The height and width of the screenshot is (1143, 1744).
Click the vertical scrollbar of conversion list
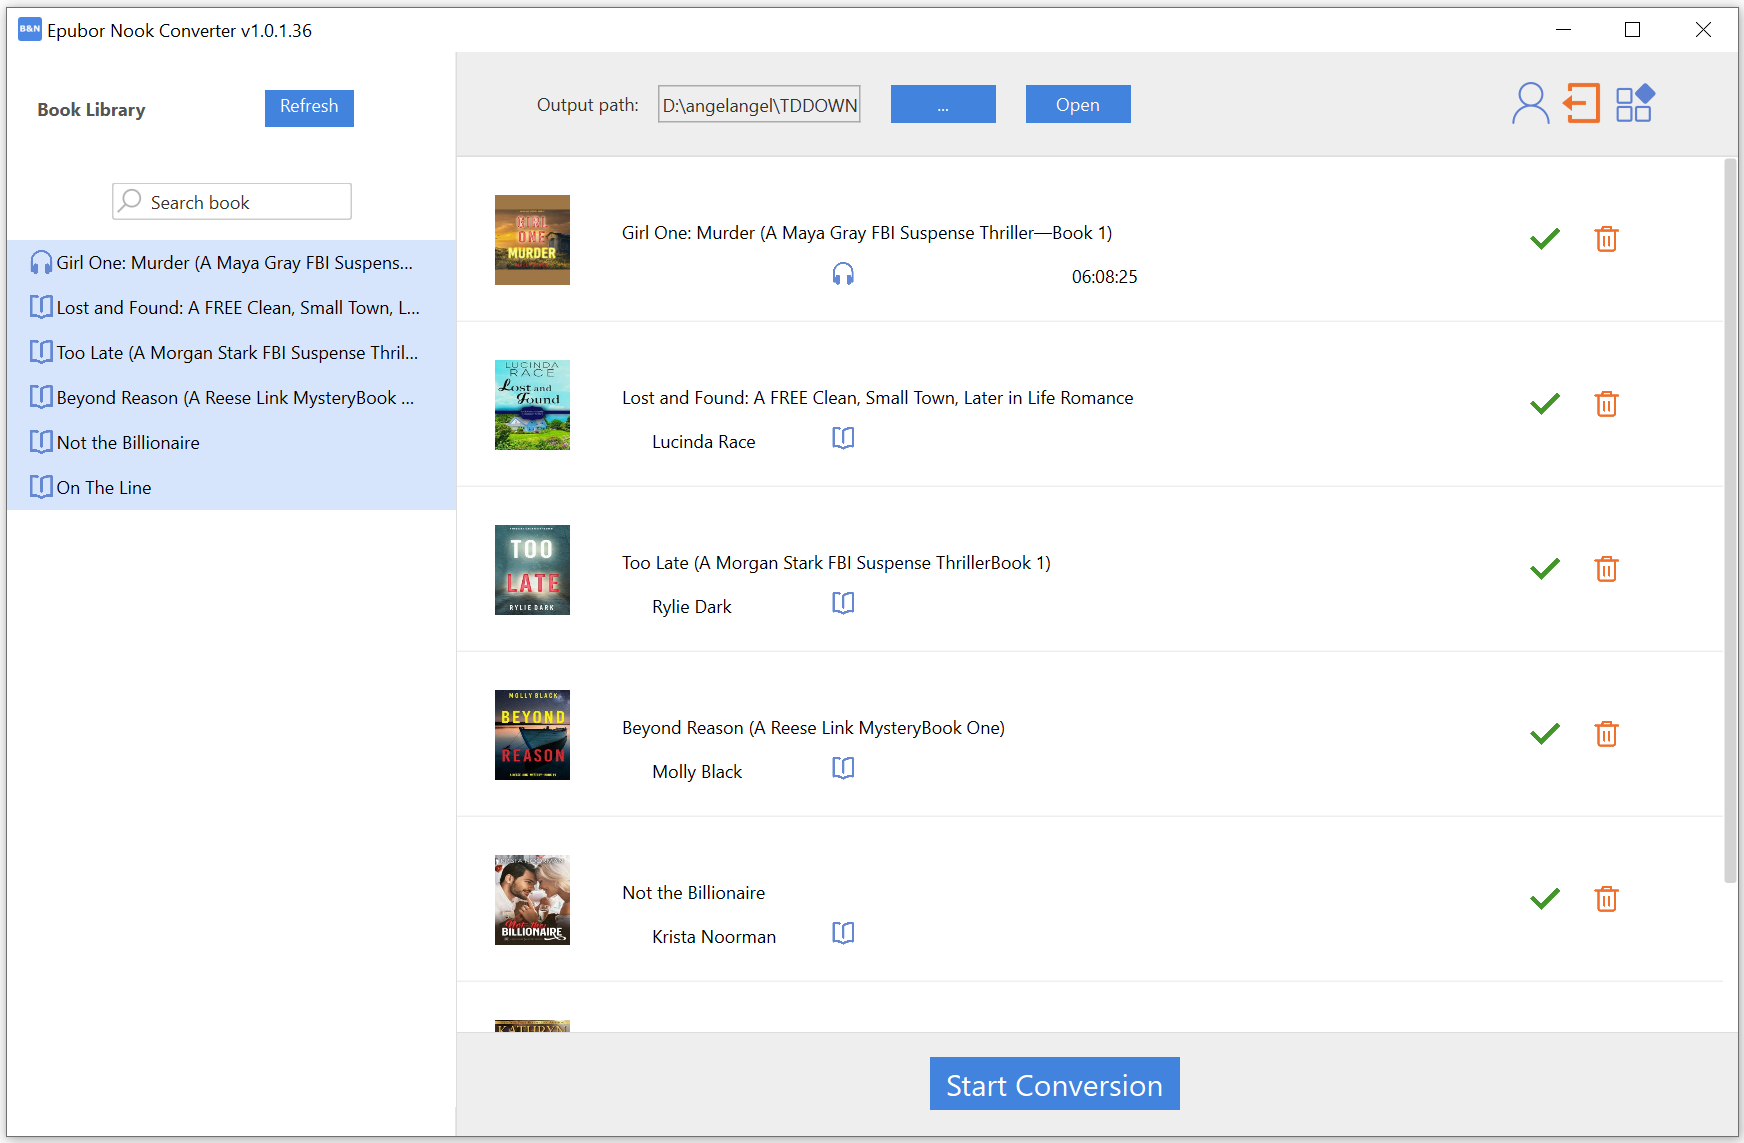(x=1730, y=520)
